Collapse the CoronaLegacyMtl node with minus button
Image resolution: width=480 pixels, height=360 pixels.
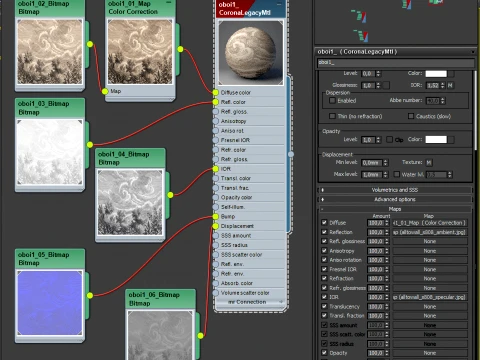pyautogui.click(x=279, y=4)
